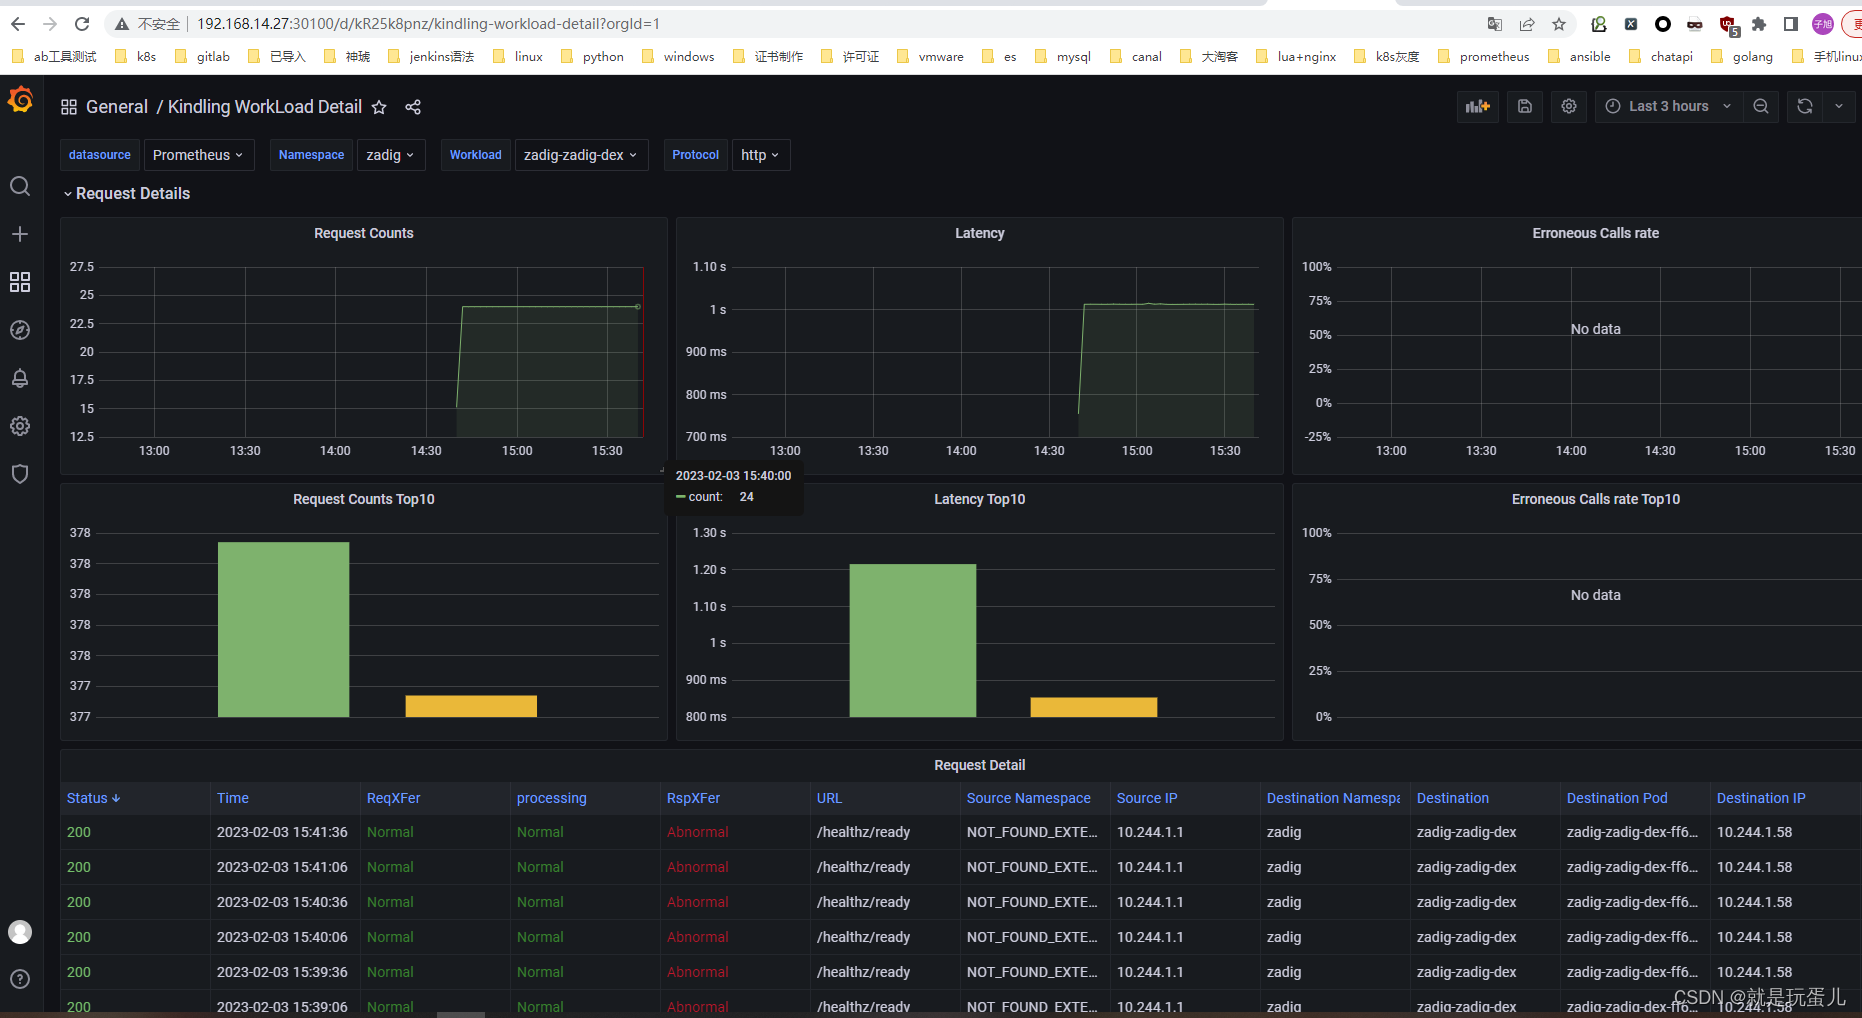Click the translate page icon in address bar

[1495, 24]
